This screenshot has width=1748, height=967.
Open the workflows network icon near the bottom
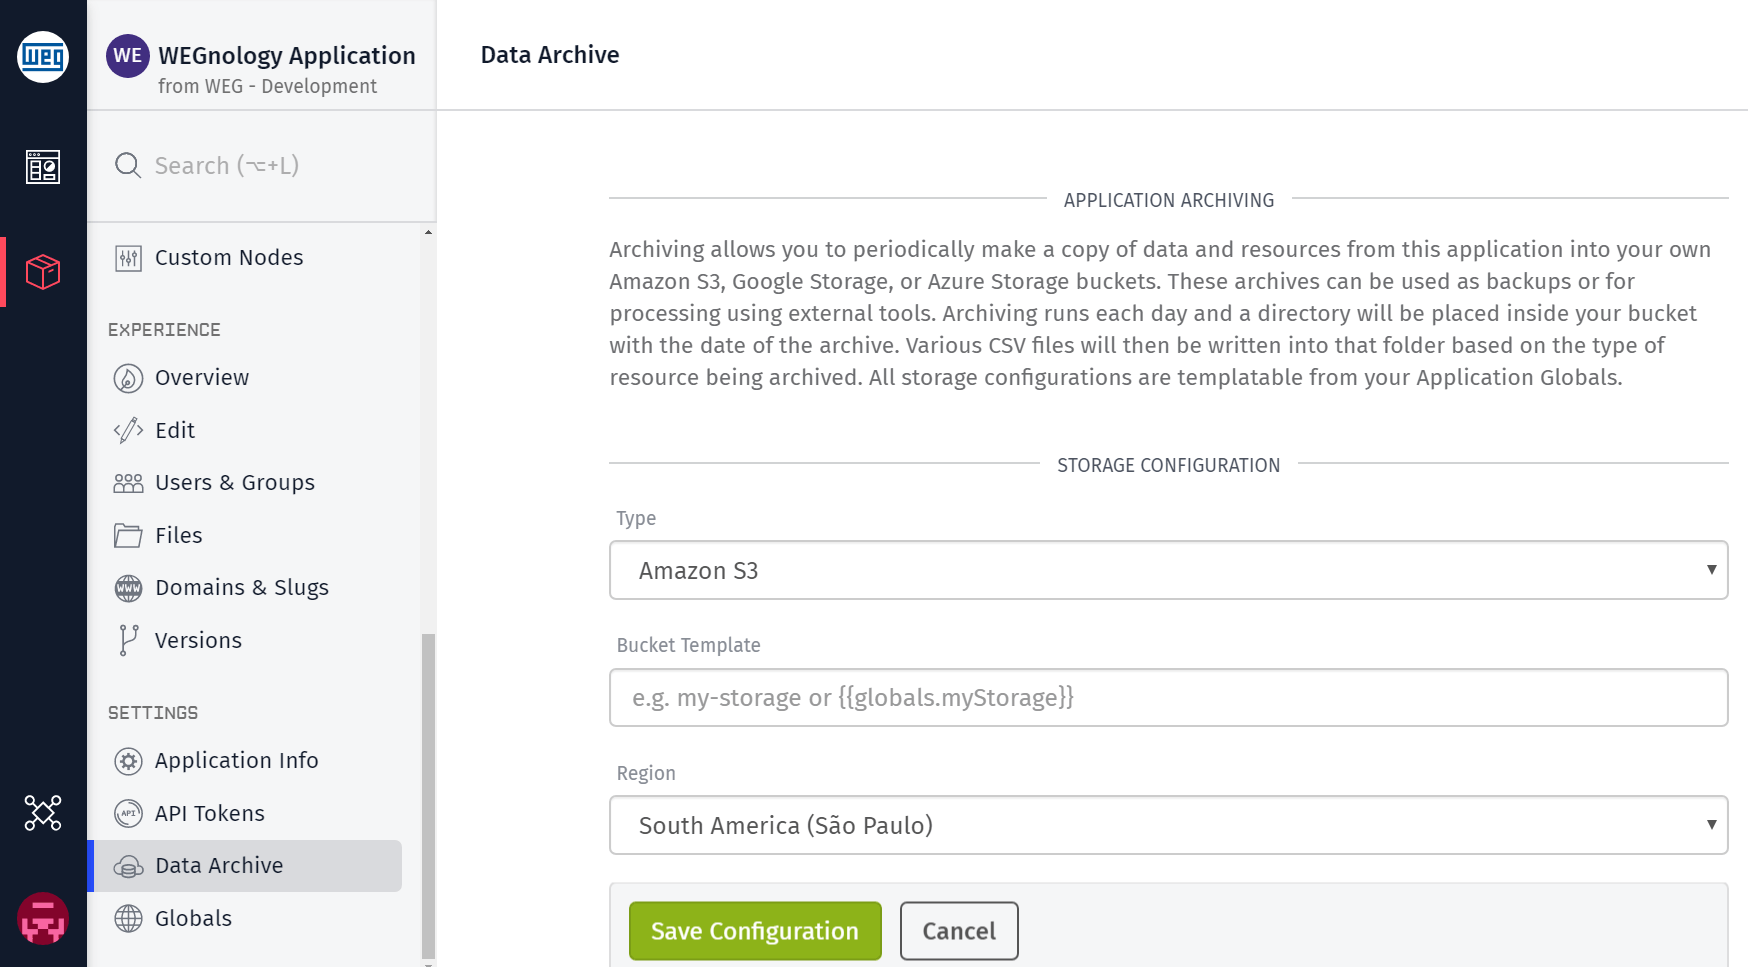43,813
